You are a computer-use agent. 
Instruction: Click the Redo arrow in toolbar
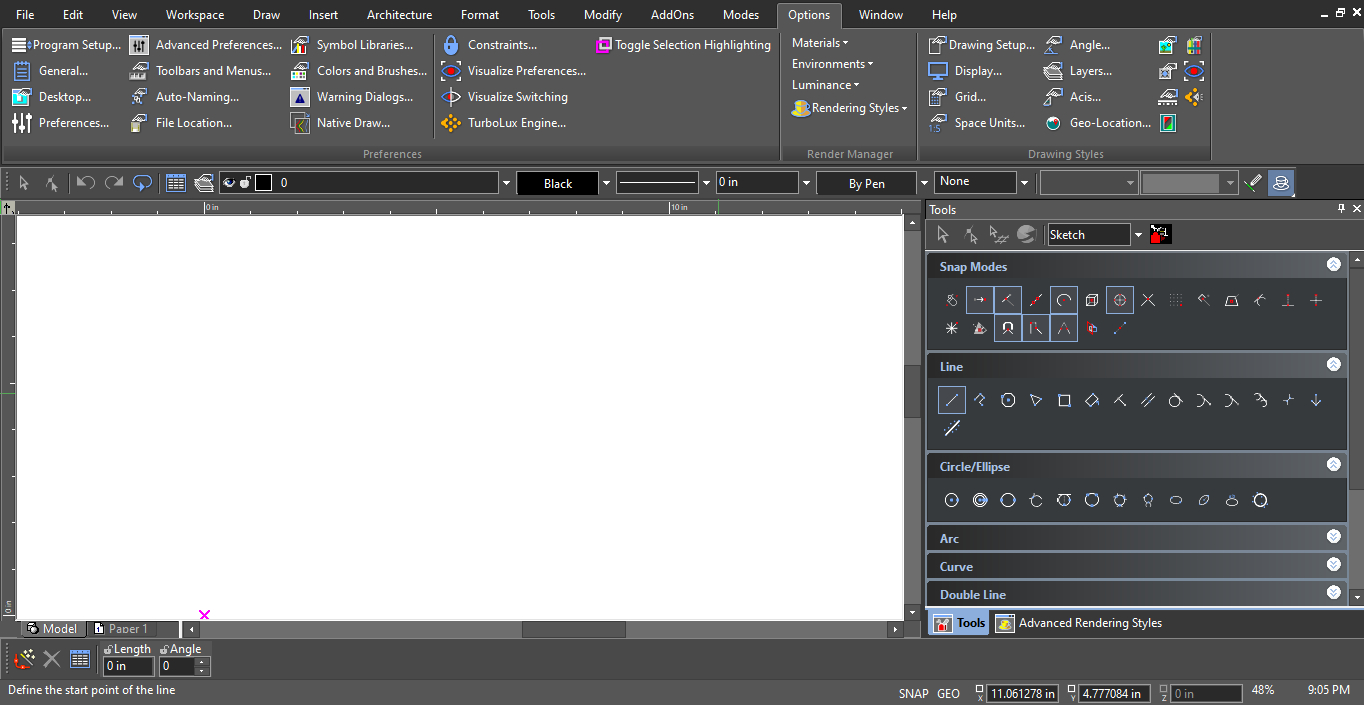[114, 183]
